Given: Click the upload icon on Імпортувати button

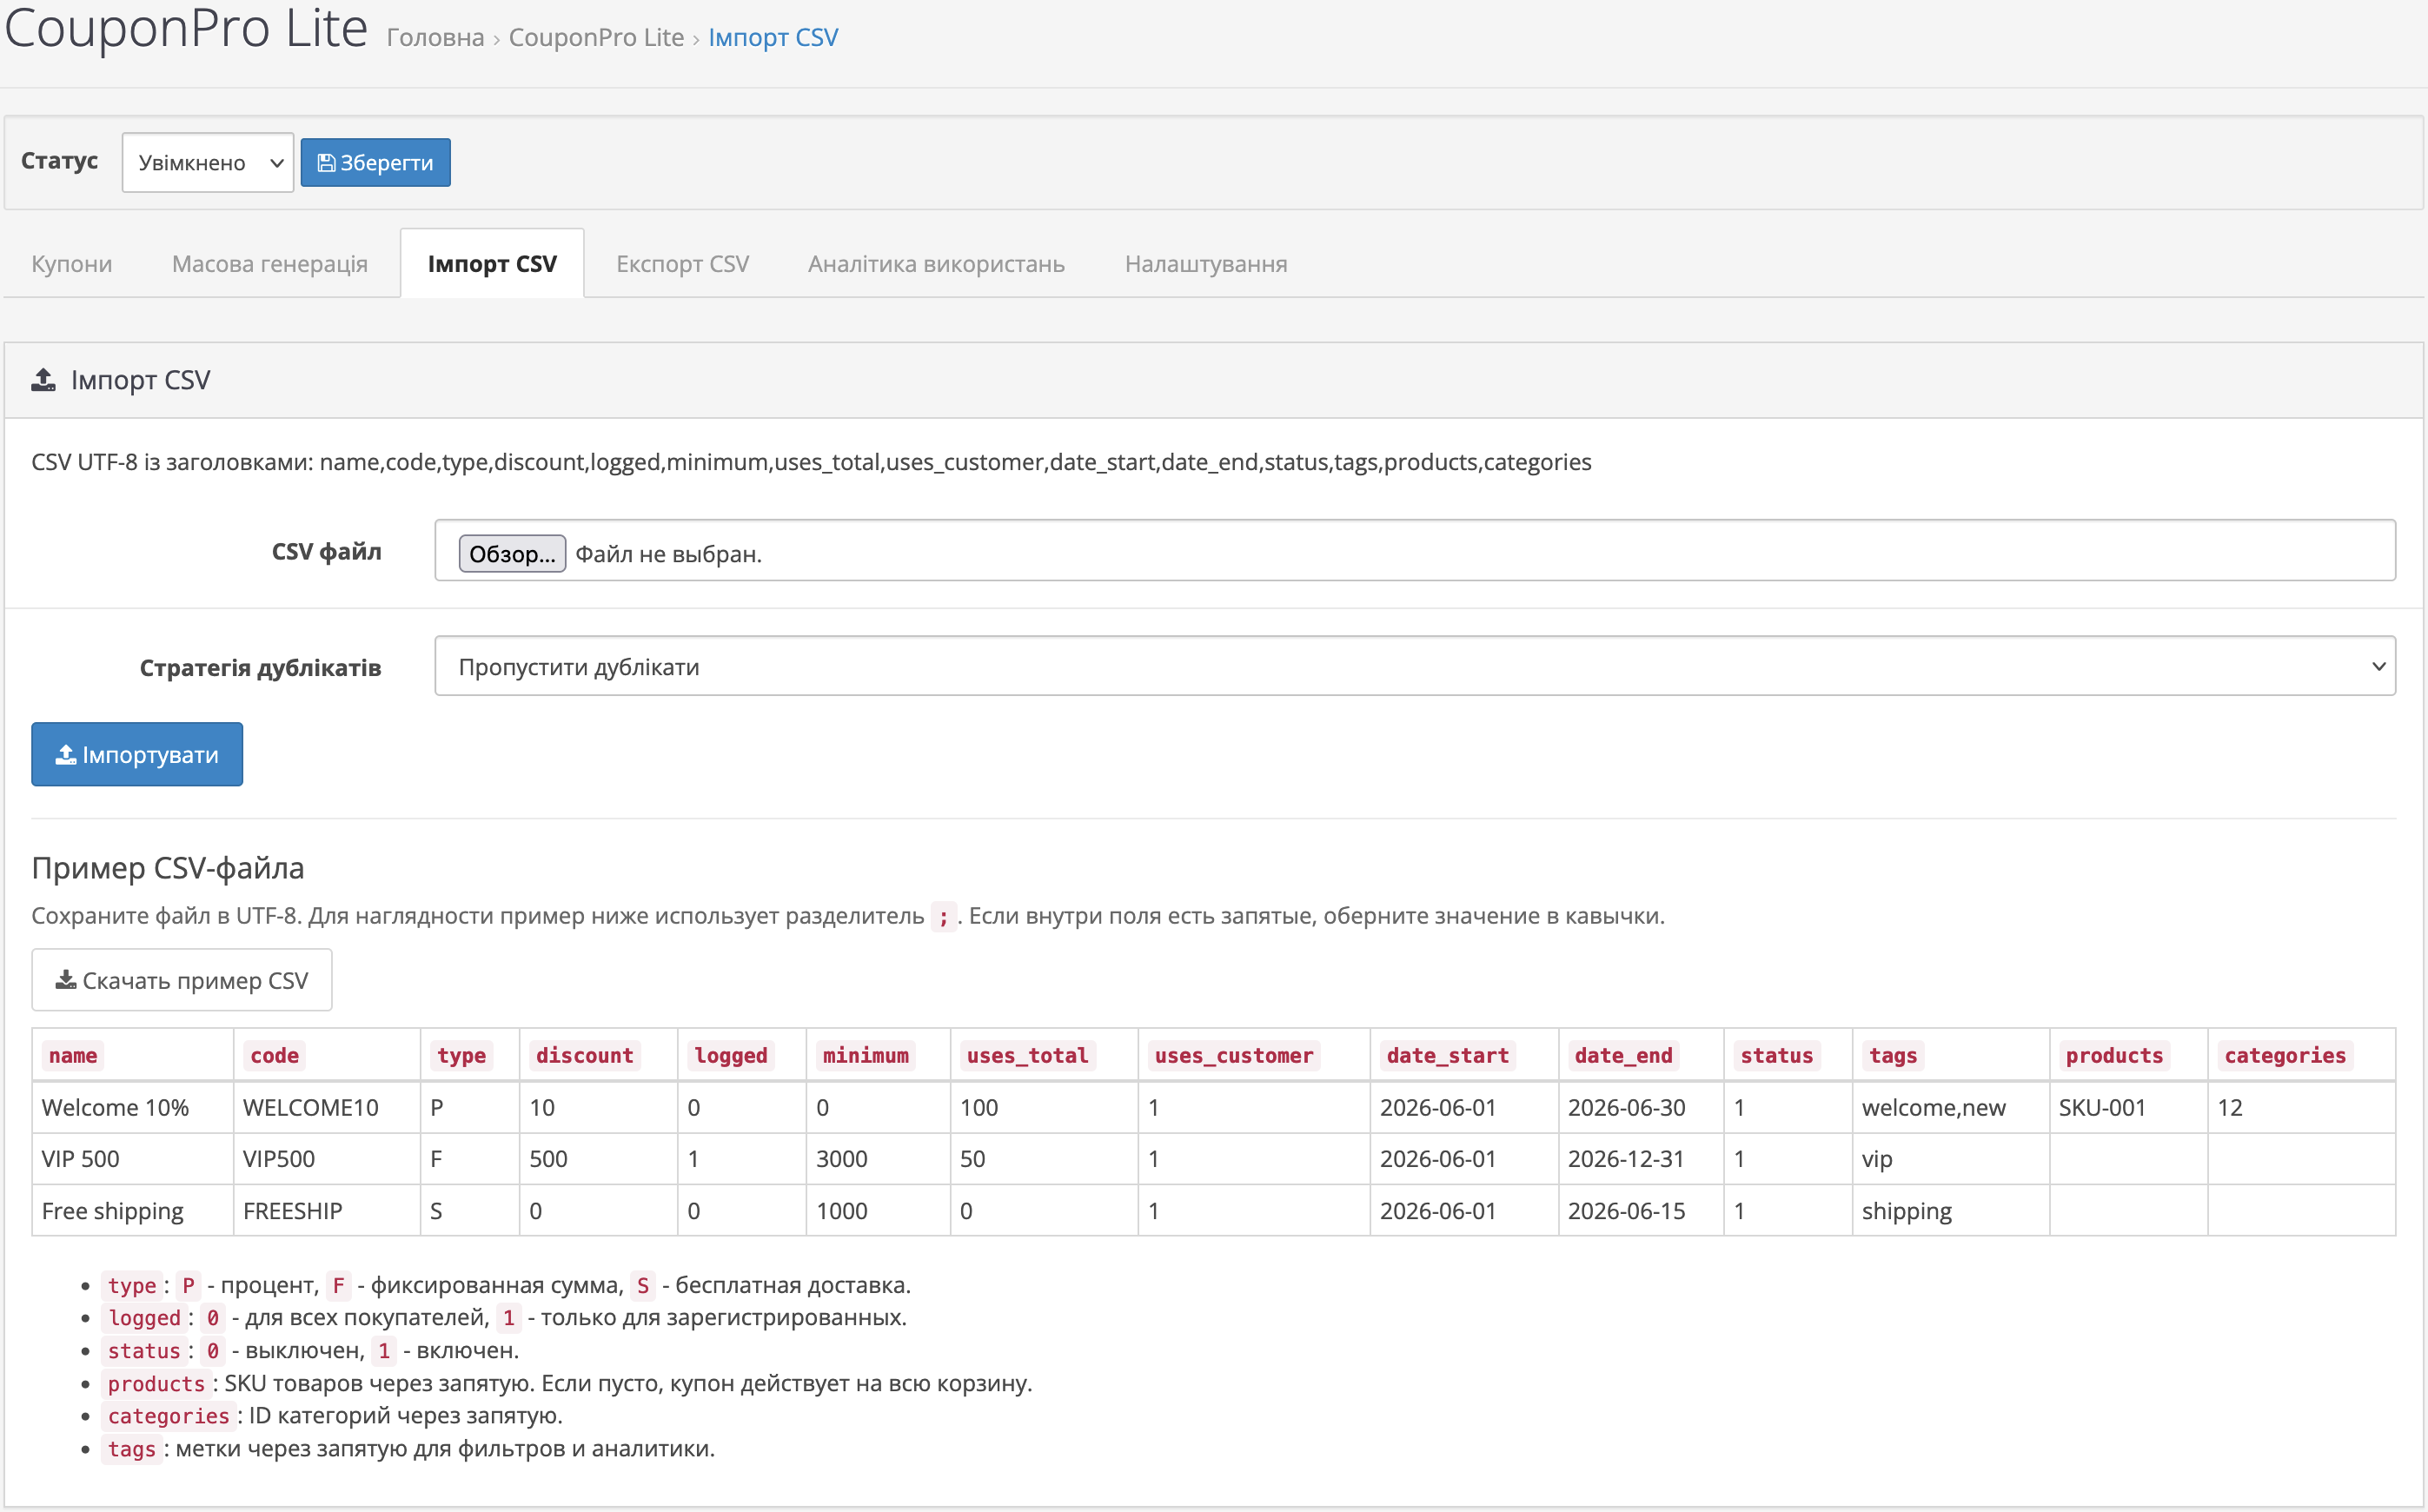Looking at the screenshot, I should (66, 755).
